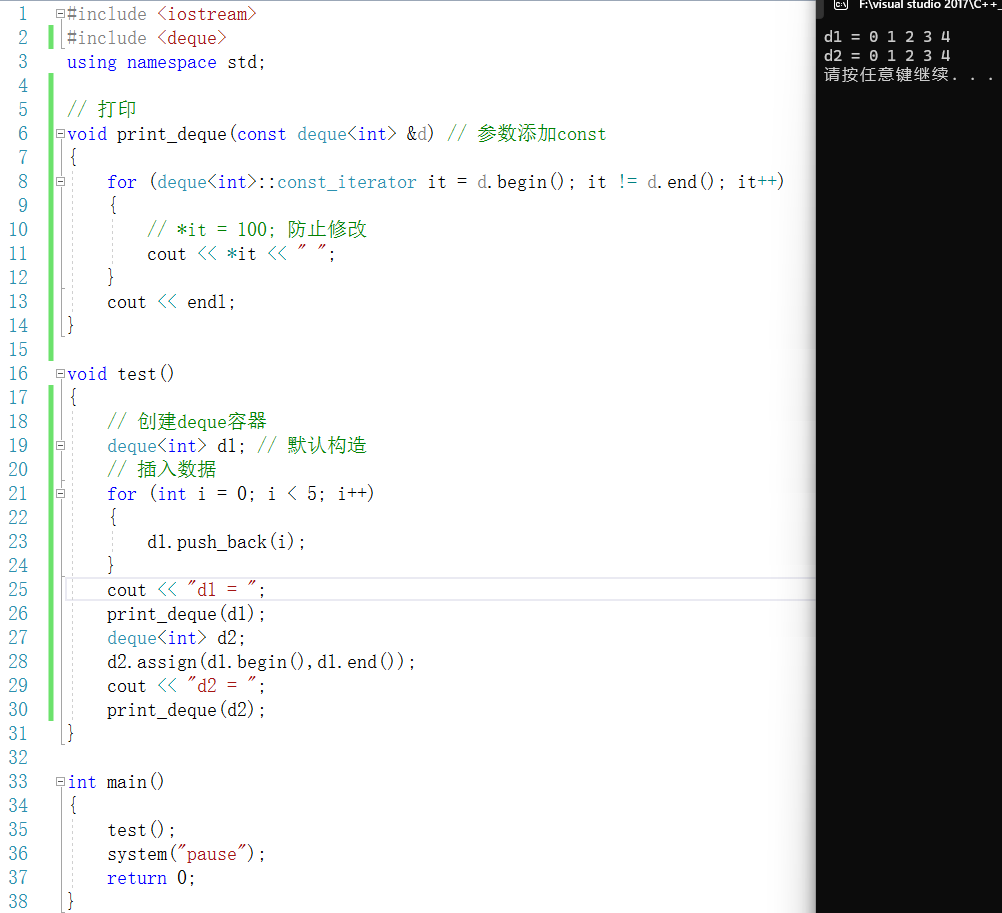
Task: Click 'cout << *it << " ";' on line 11
Action: (241, 254)
